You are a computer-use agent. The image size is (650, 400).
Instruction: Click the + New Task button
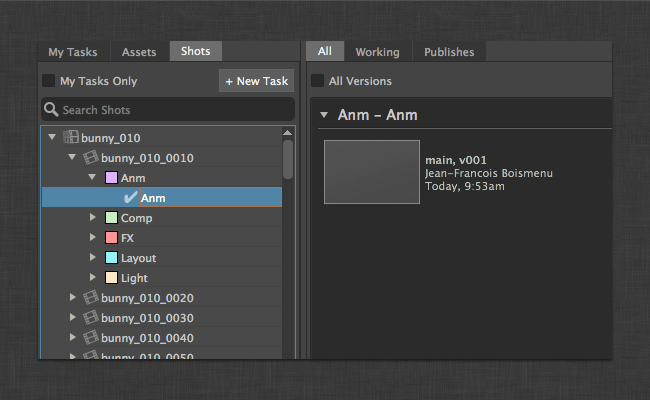pos(256,81)
